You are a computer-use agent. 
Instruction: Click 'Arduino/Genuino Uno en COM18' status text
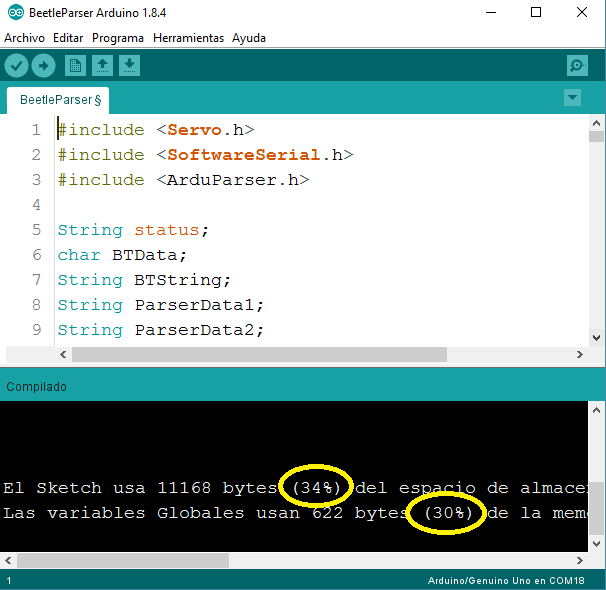point(506,581)
